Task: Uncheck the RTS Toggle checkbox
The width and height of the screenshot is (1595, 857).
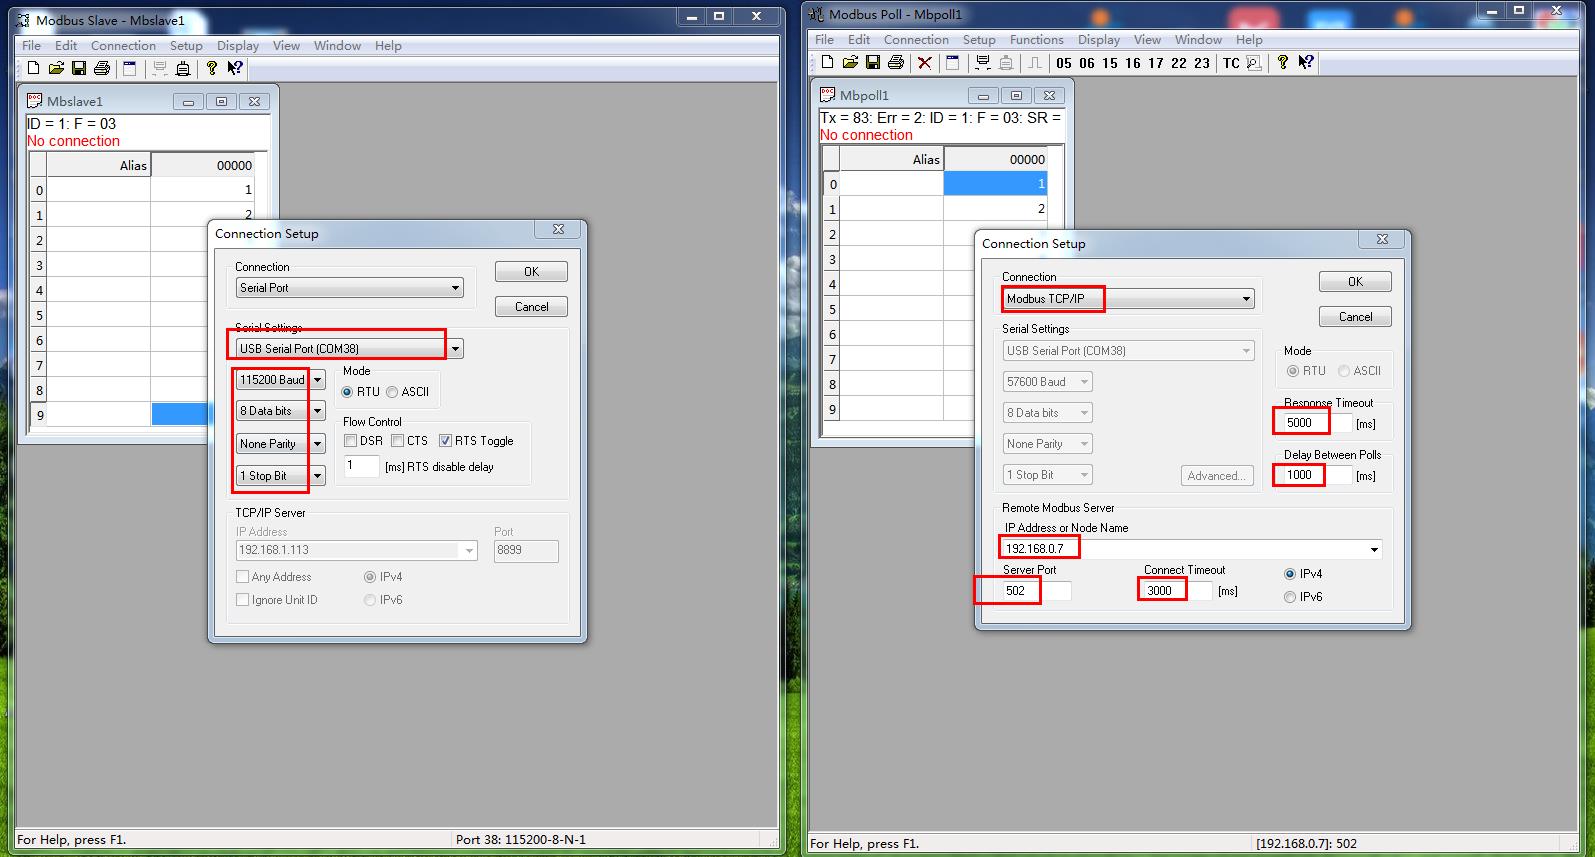Action: 446,441
